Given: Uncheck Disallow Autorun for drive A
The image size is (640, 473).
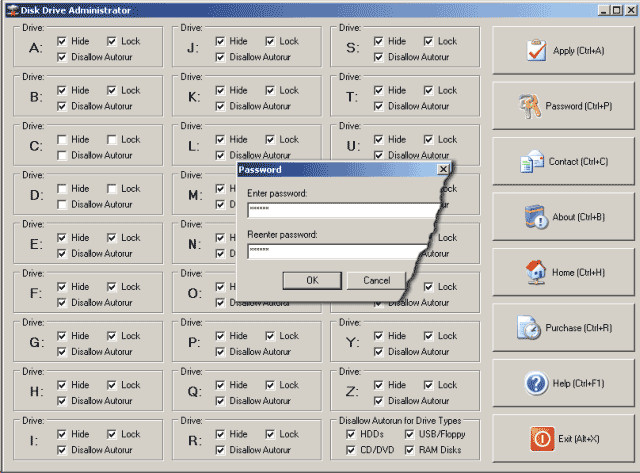Looking at the screenshot, I should coord(64,57).
